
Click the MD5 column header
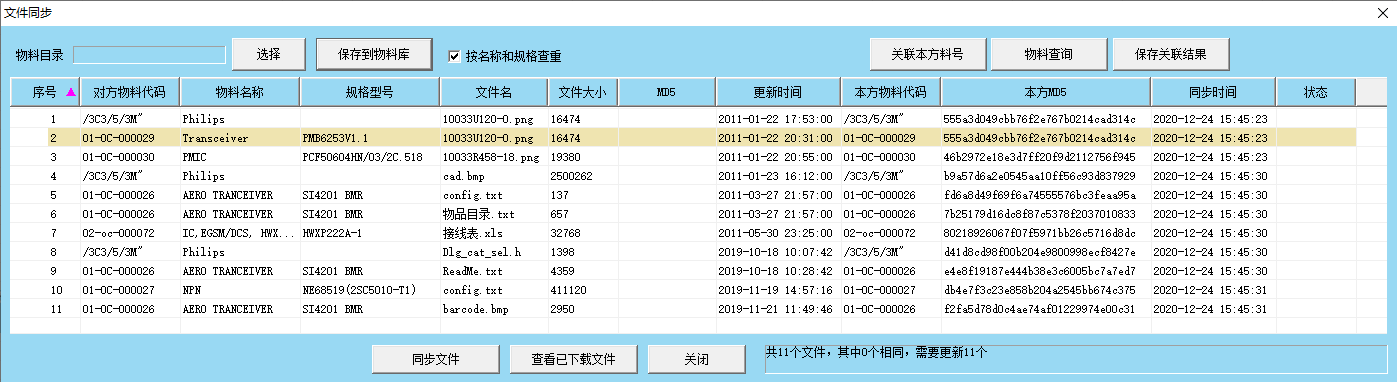(x=666, y=92)
